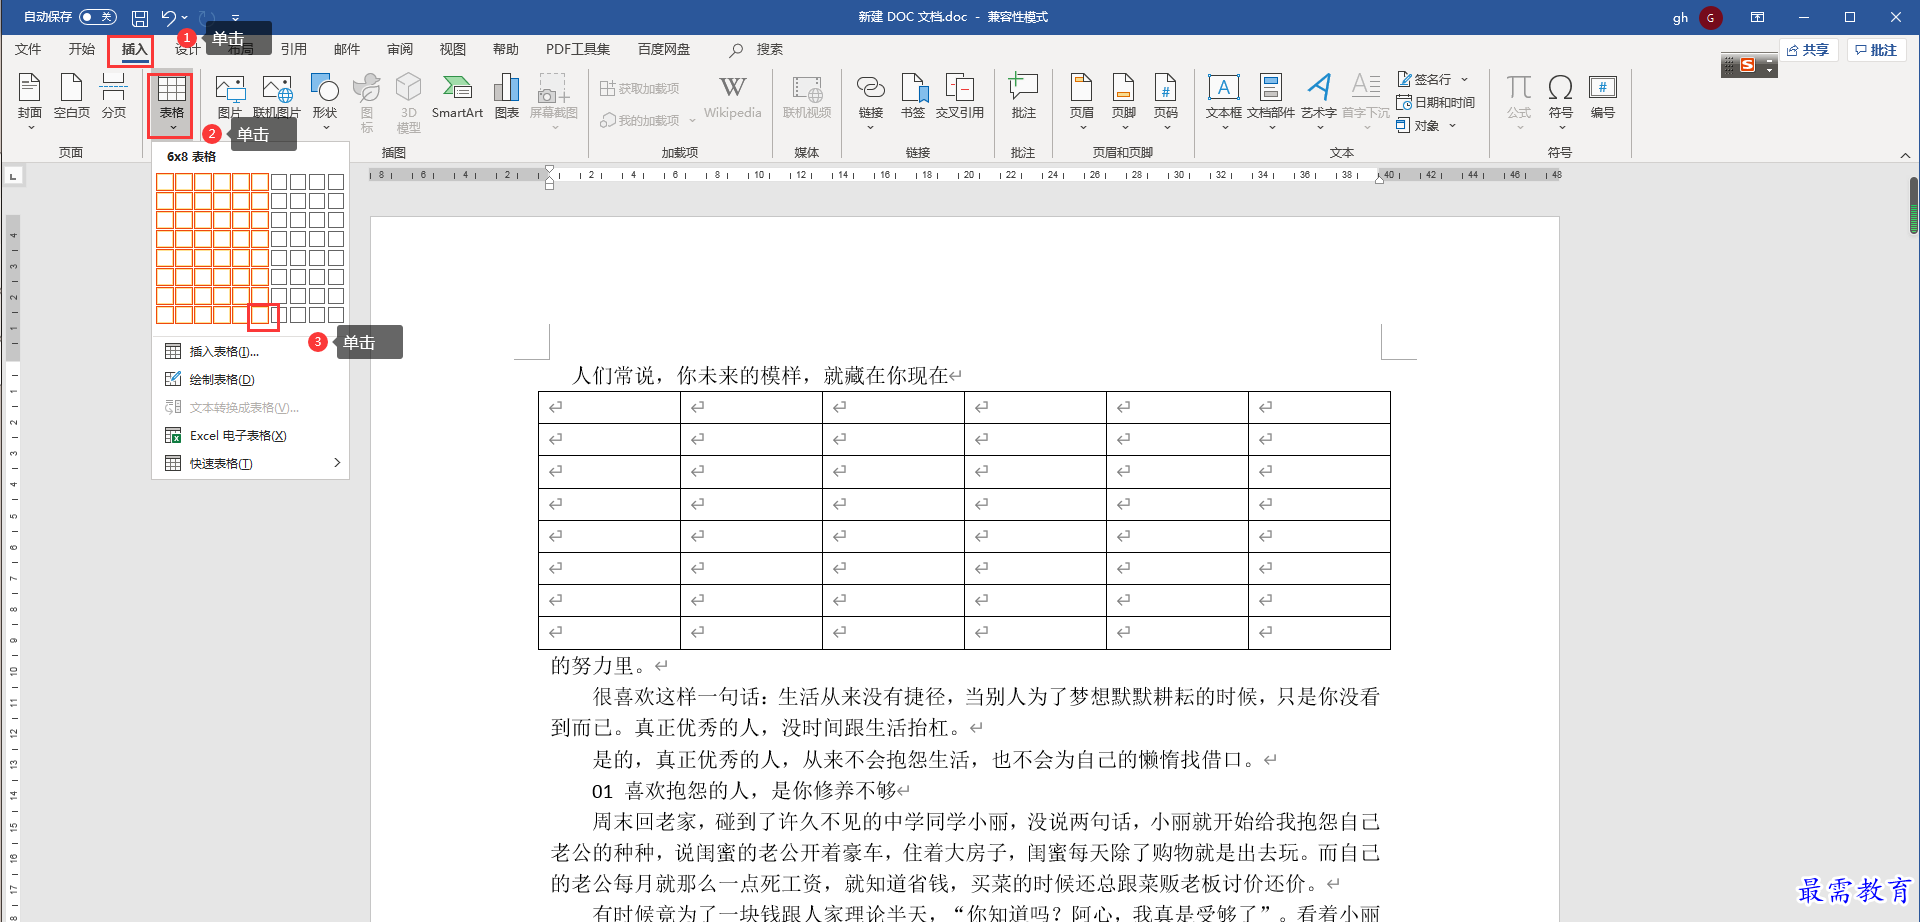Image resolution: width=1920 pixels, height=922 pixels.
Task: Insert a Text Box (文本框)
Action: [1223, 102]
